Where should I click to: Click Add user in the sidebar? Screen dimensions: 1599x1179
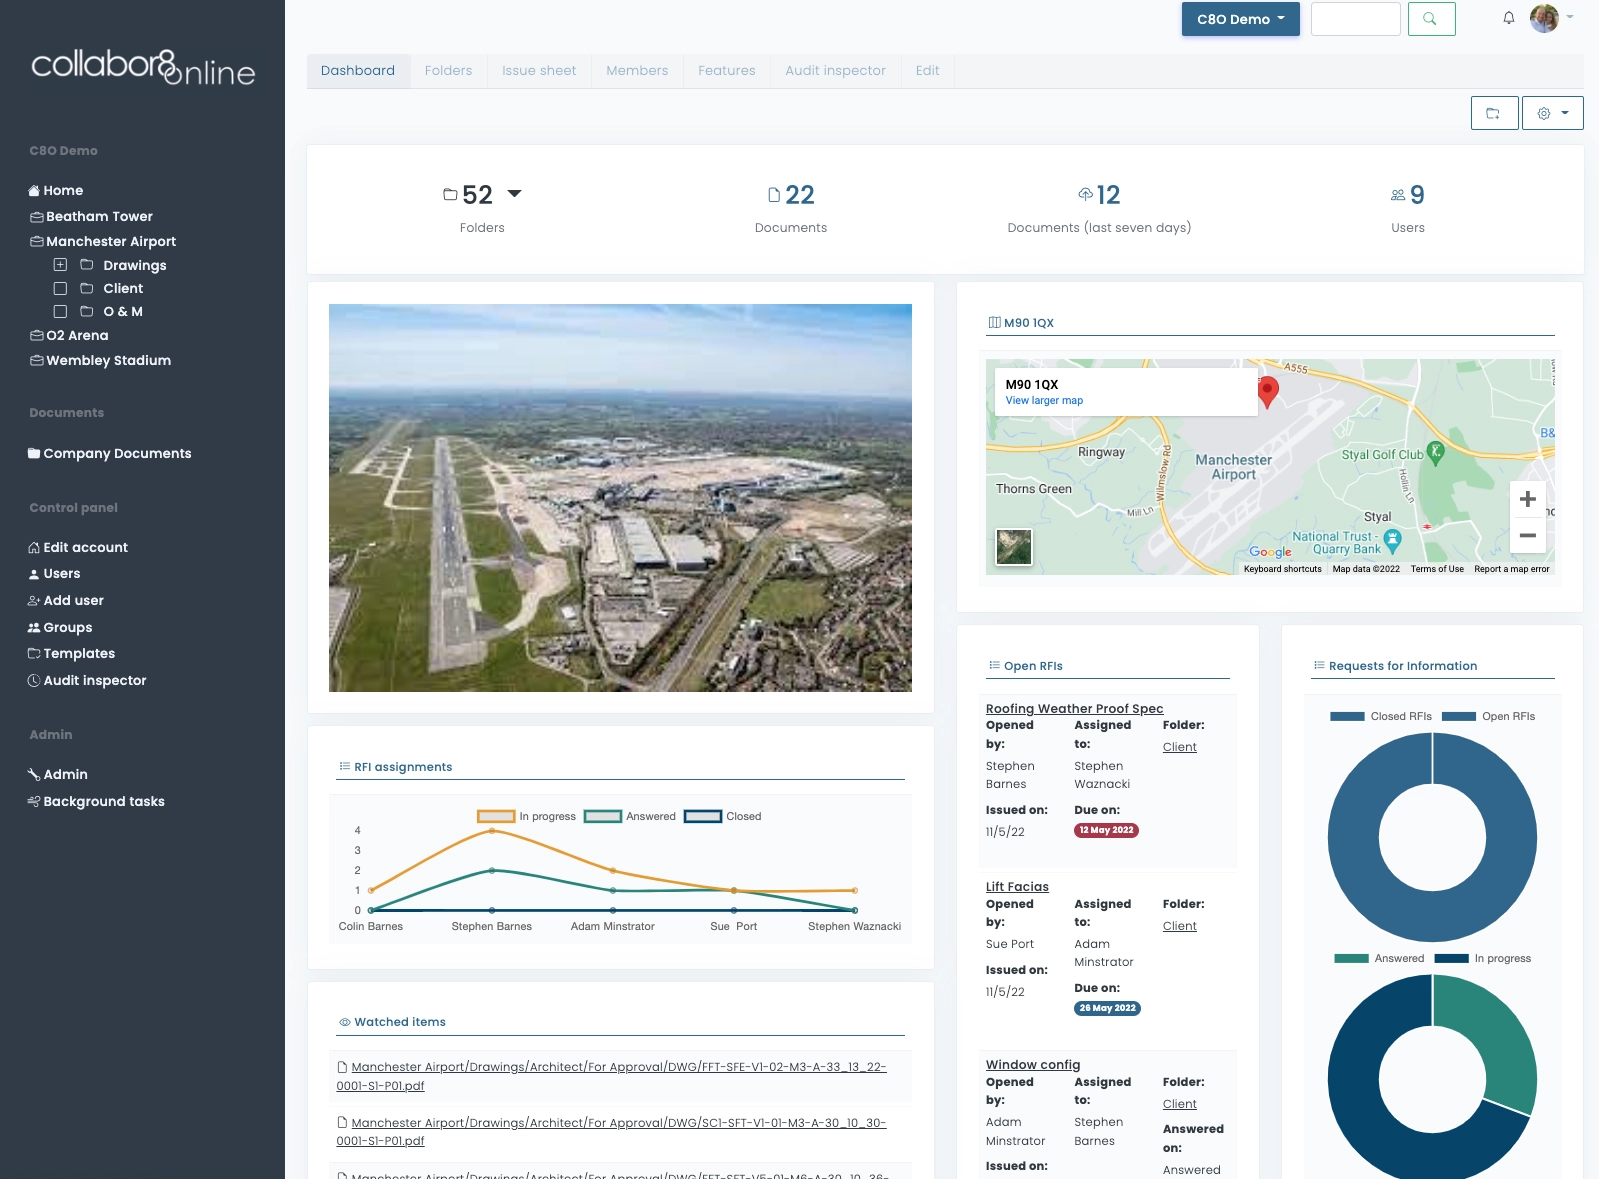(x=66, y=600)
